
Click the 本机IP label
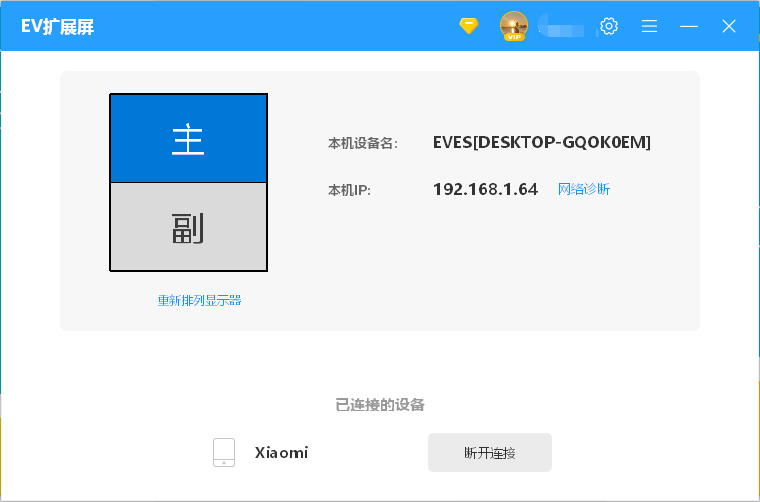tap(349, 190)
